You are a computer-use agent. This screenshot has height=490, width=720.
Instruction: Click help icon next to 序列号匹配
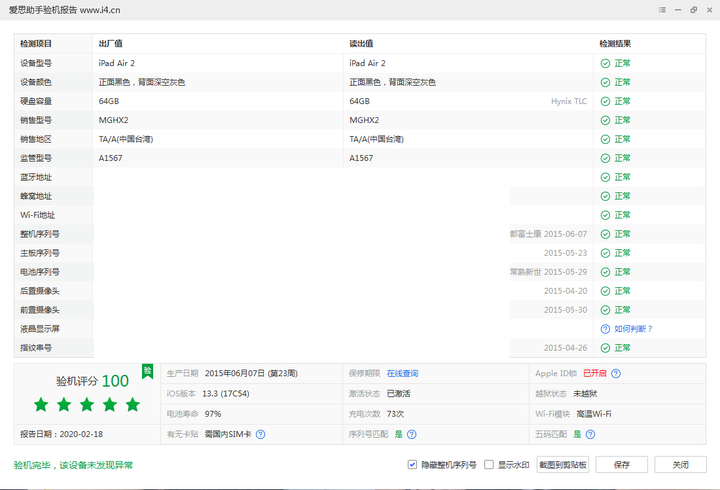click(x=412, y=434)
